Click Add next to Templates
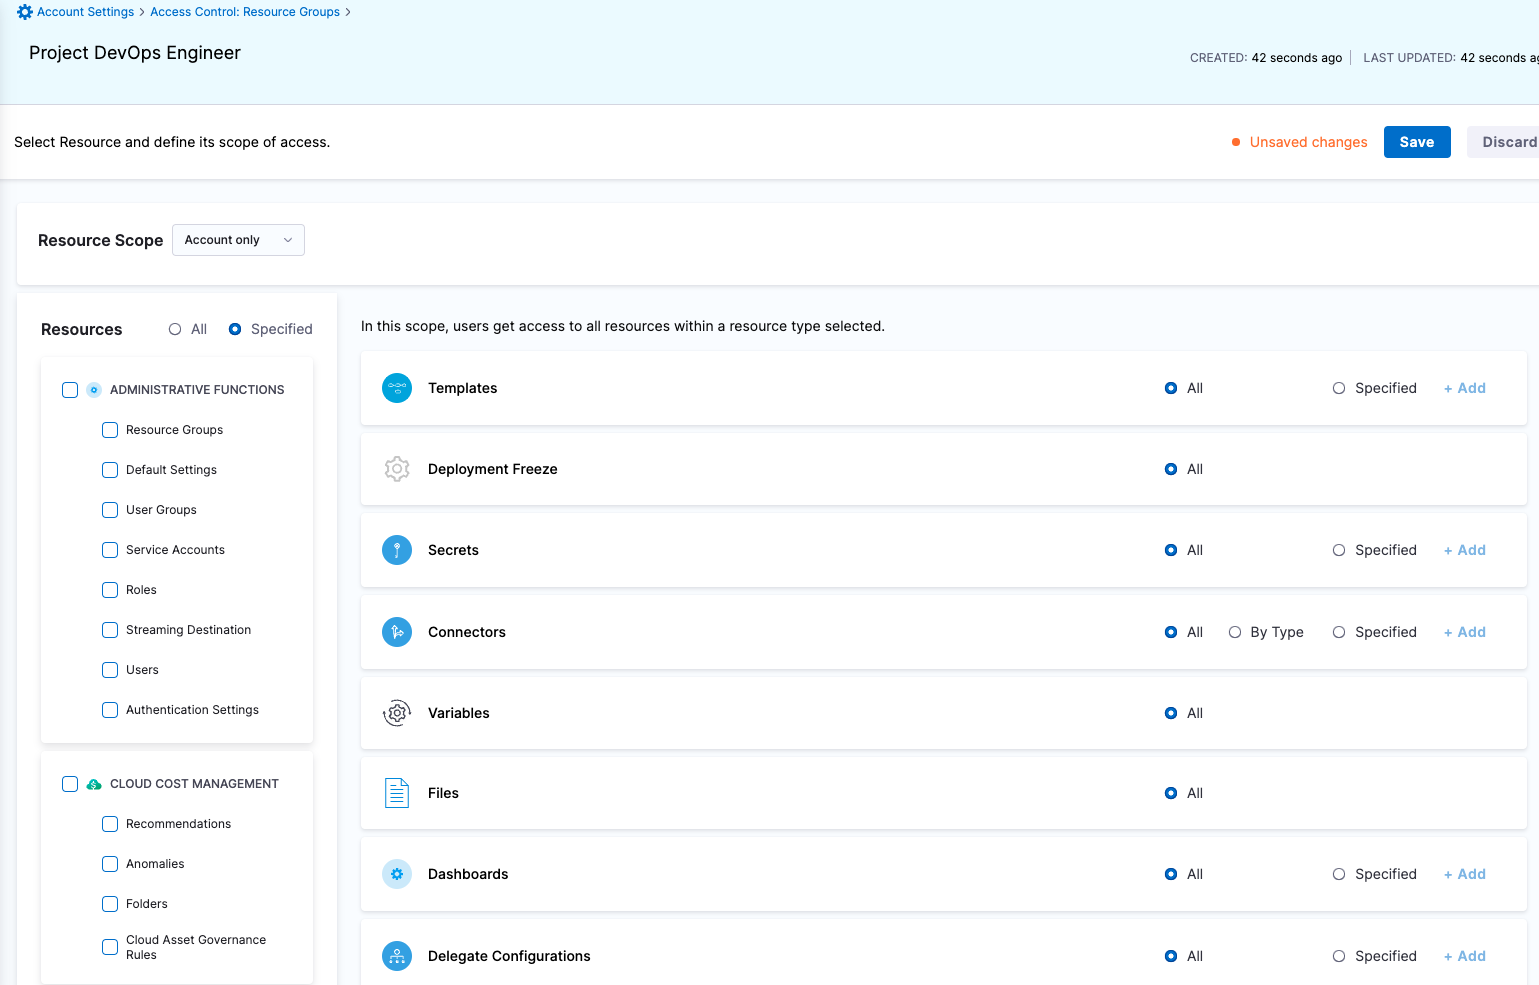The image size is (1539, 985). click(x=1464, y=388)
